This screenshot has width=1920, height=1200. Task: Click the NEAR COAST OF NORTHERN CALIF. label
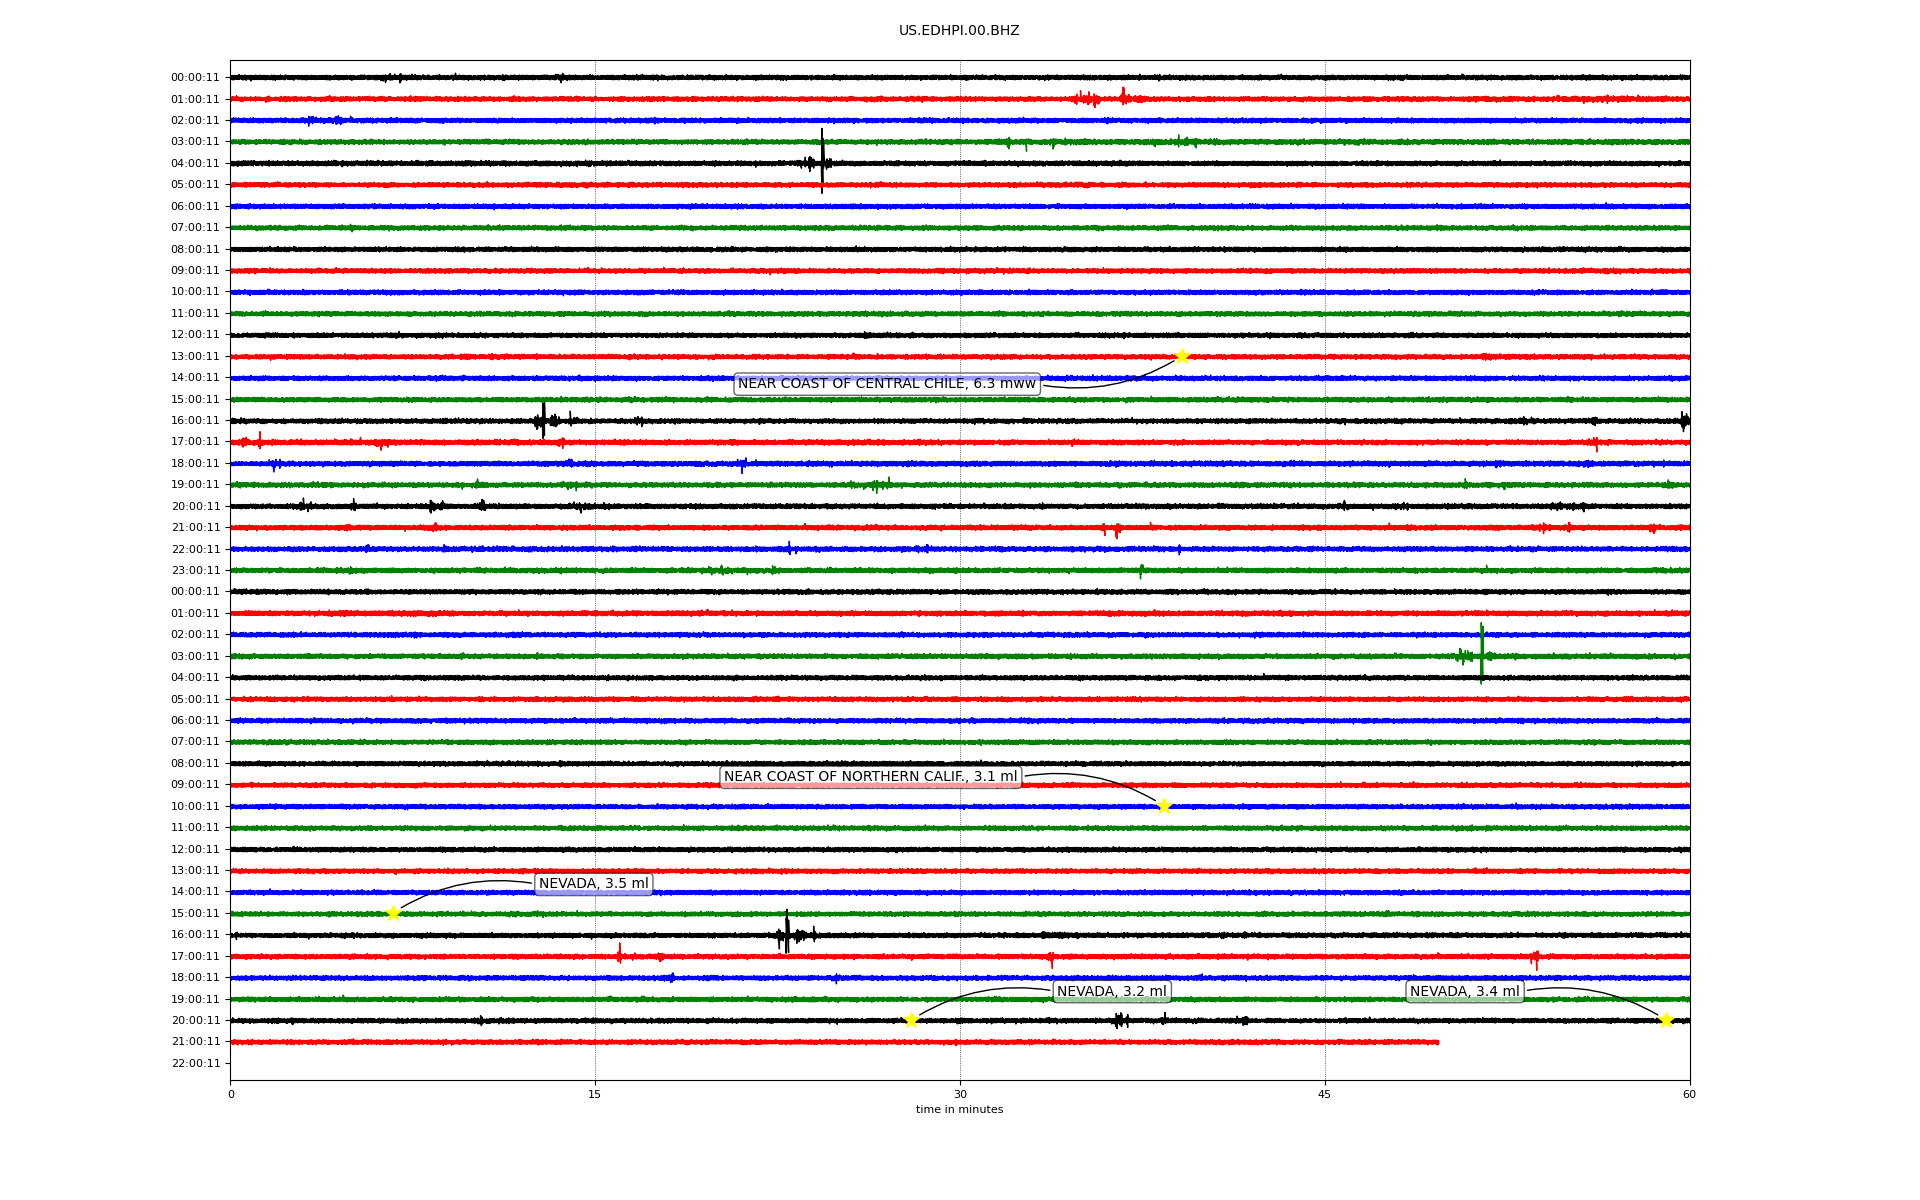tap(870, 777)
